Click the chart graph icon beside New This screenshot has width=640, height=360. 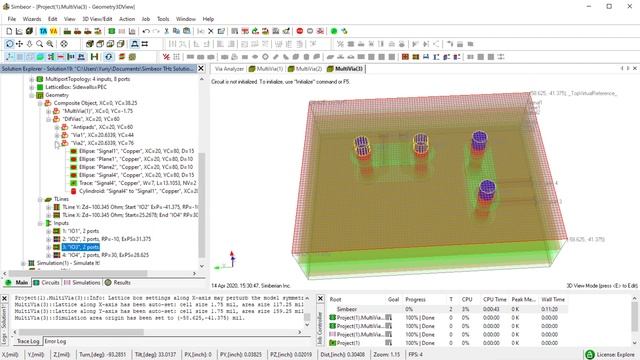[19, 31]
